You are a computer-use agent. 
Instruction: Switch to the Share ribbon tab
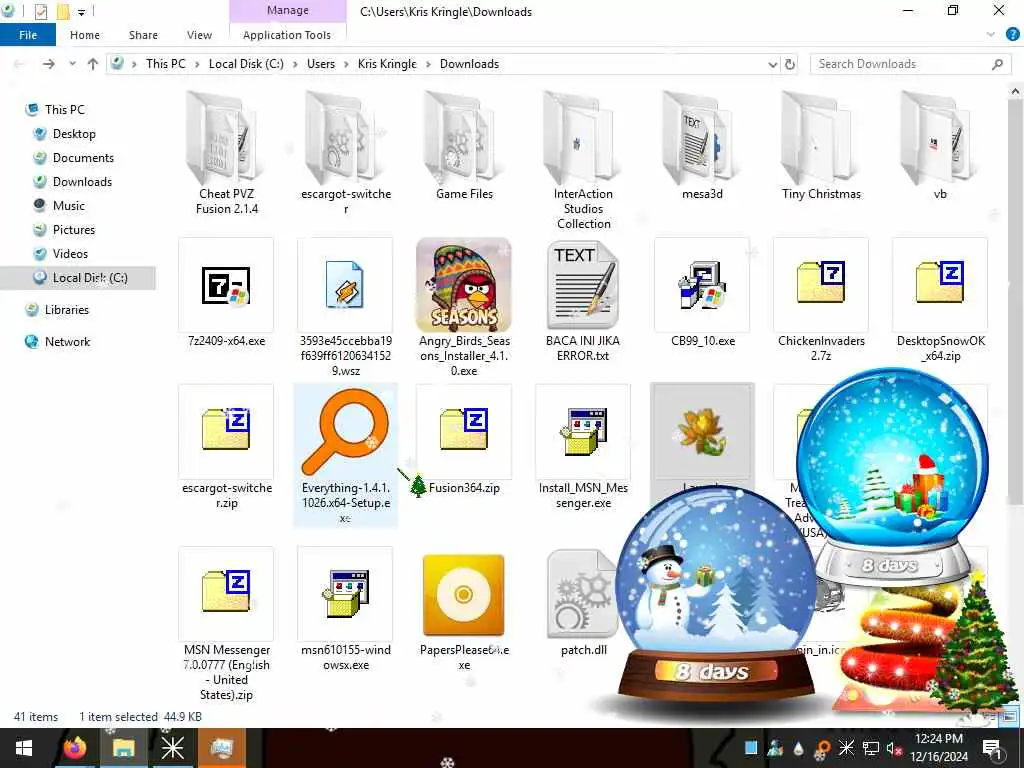coord(143,35)
